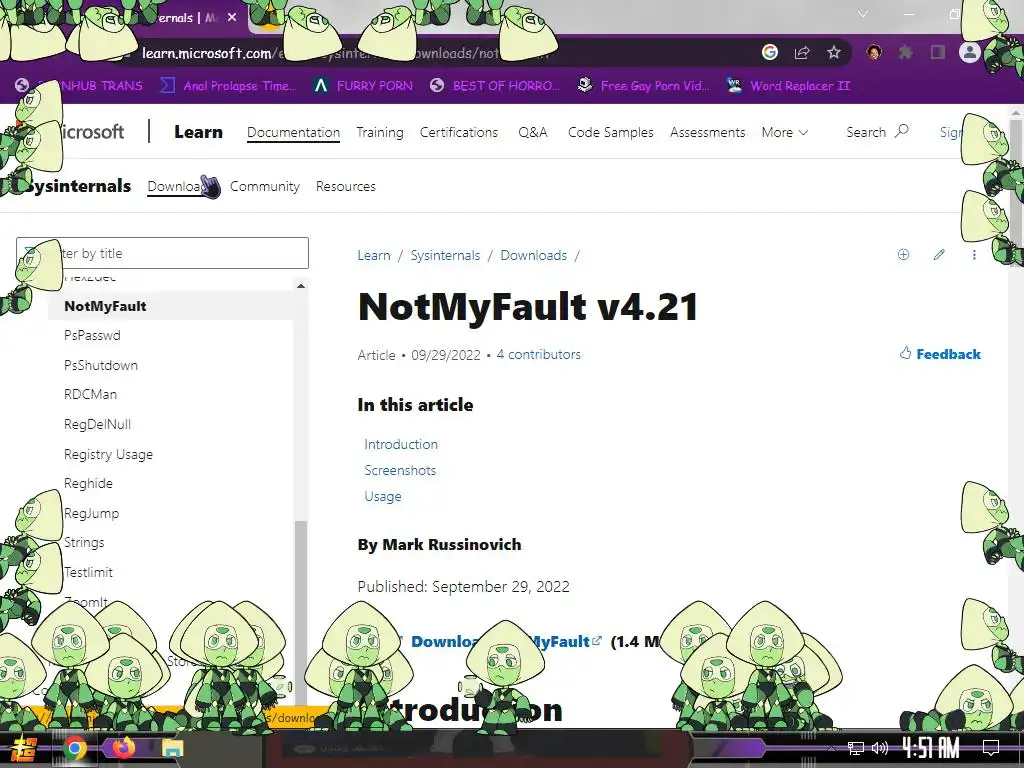Open the Chrome extensions puzzle icon
The height and width of the screenshot is (768, 1024).
(906, 52)
